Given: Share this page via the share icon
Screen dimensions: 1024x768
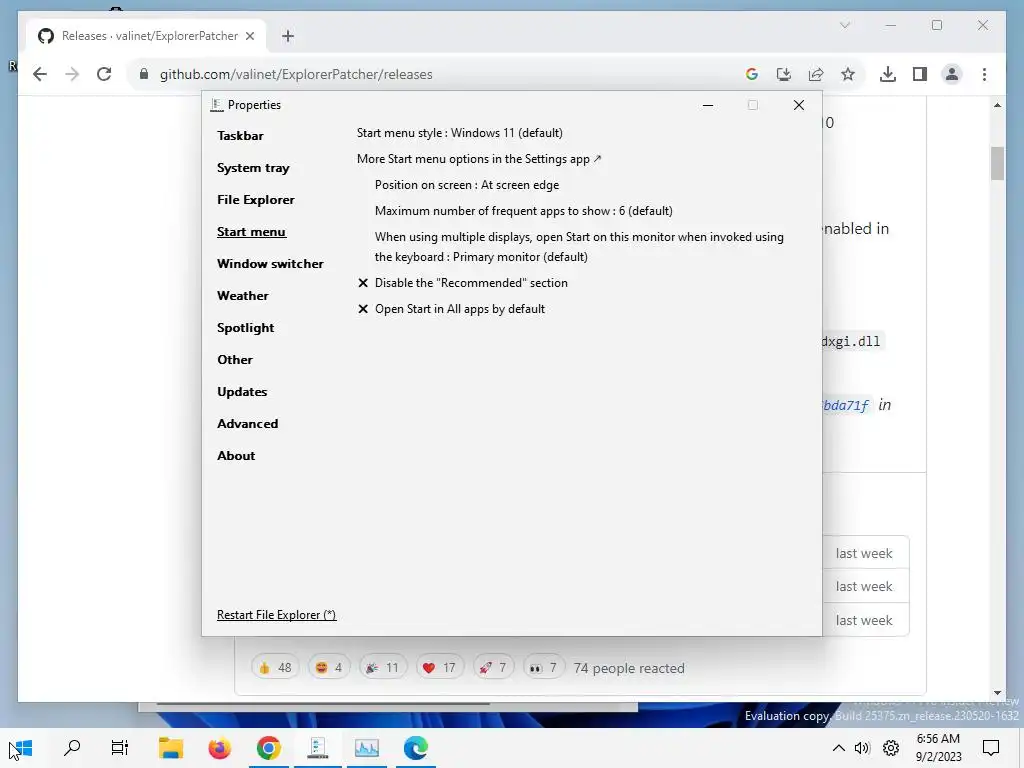Looking at the screenshot, I should click(x=816, y=74).
